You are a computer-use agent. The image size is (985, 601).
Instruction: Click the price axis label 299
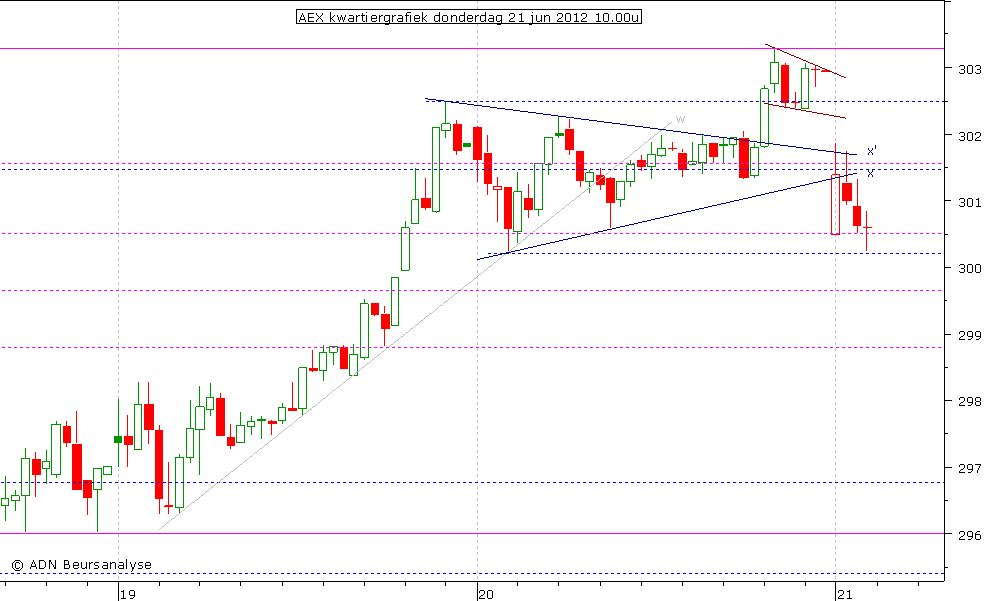coord(969,335)
